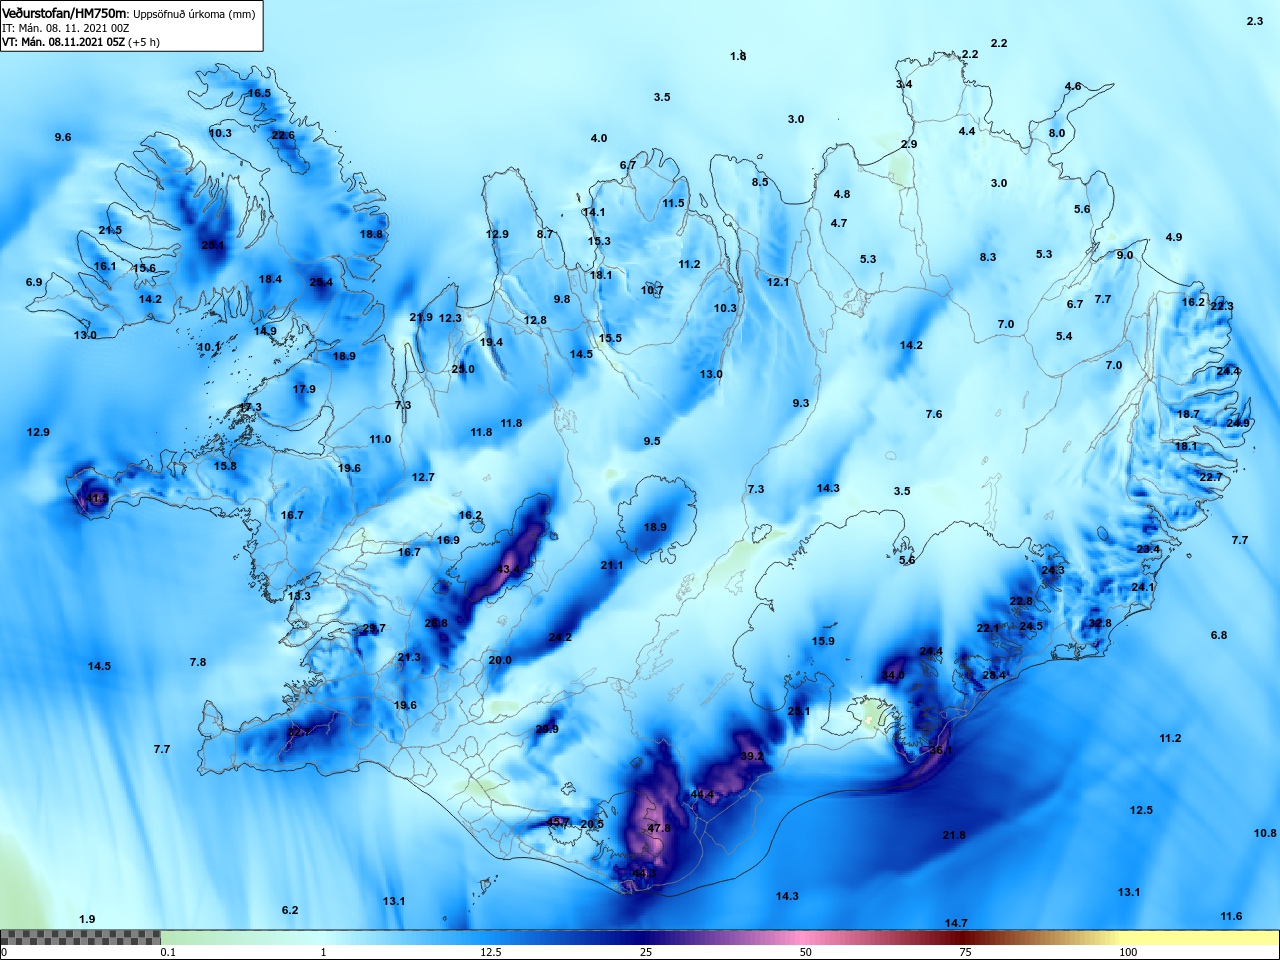Click the 22.6 precipitation value
Image resolution: width=1280 pixels, height=960 pixels.
click(283, 136)
